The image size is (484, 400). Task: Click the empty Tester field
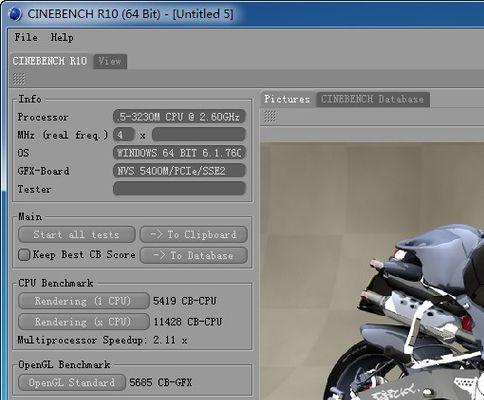(x=180, y=189)
